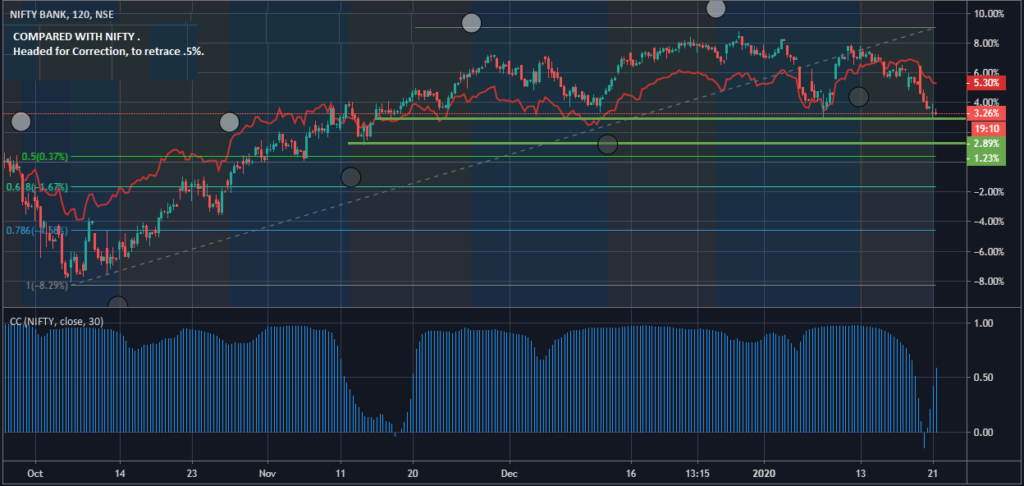Select the 'Headed for Correction' annotation line
This screenshot has height=486, width=1024.
click(108, 51)
